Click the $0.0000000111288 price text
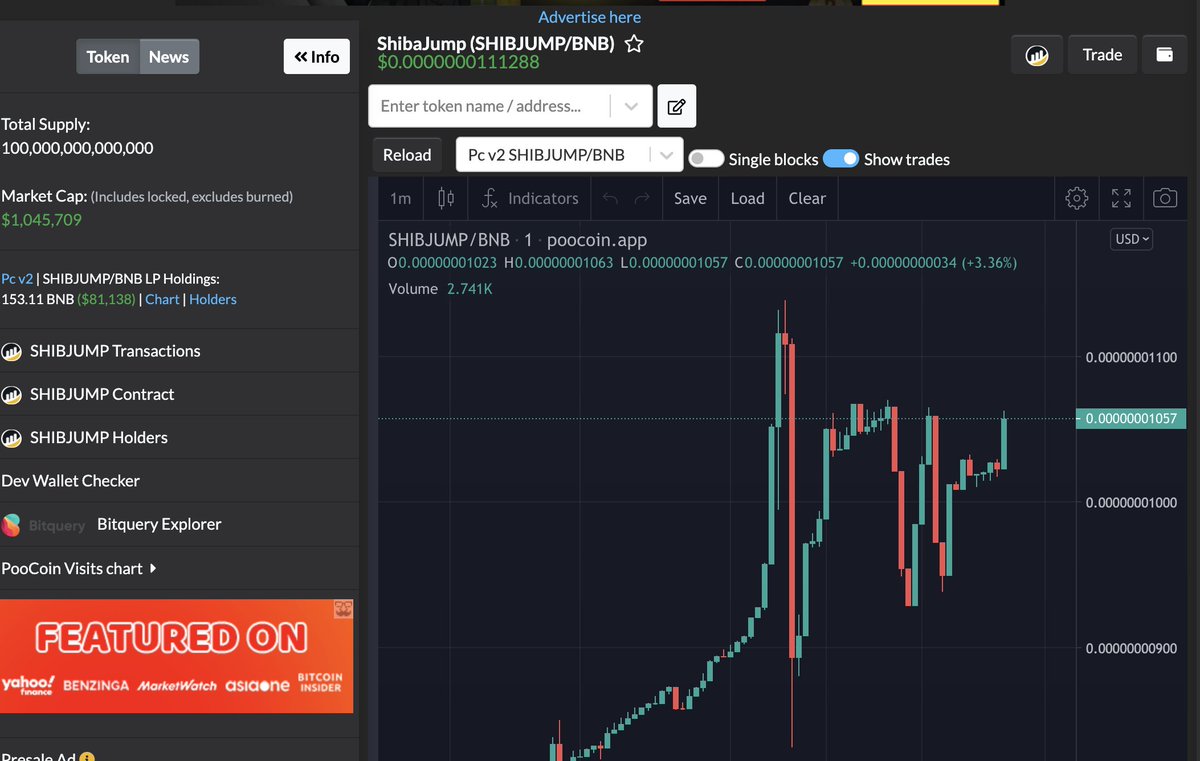The image size is (1200, 761). click(x=458, y=63)
